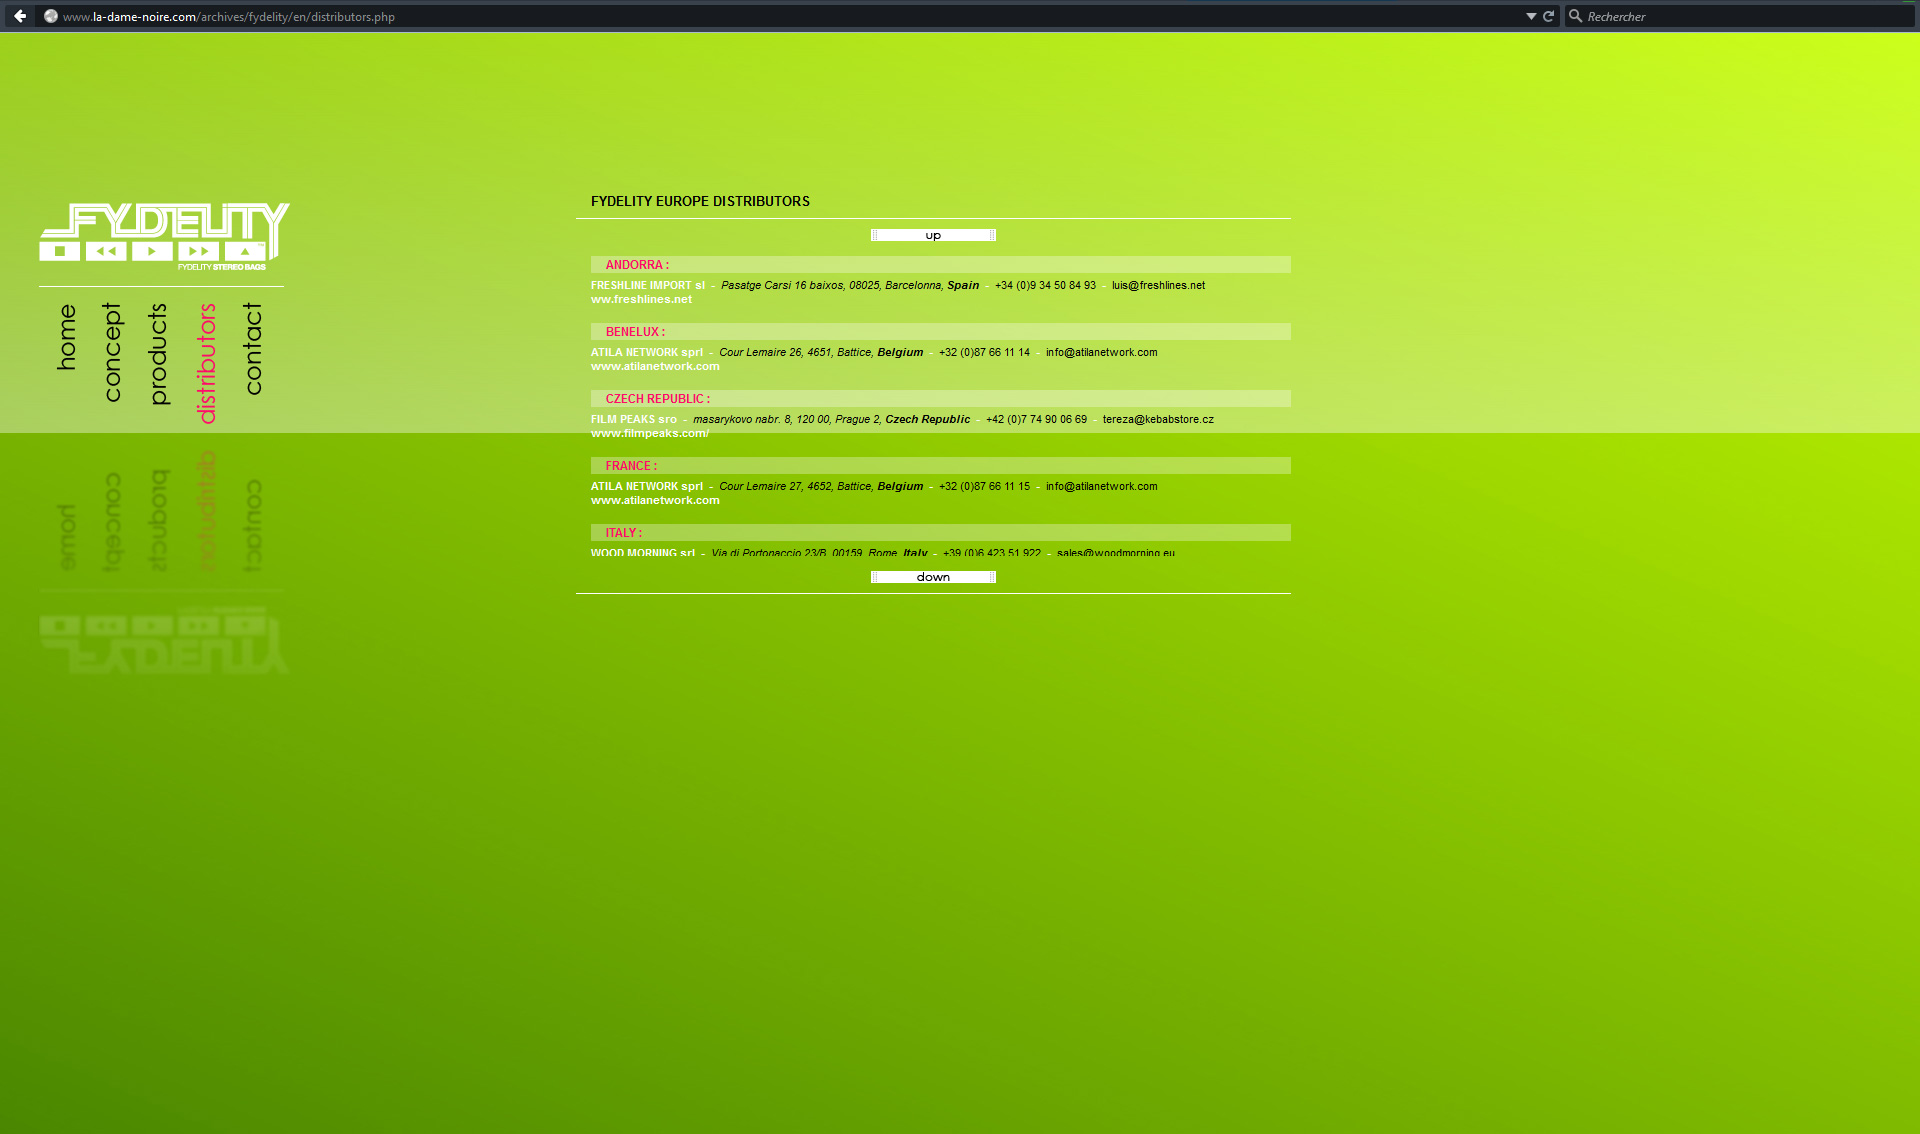Click the magnifier icon in the search box

point(1575,16)
